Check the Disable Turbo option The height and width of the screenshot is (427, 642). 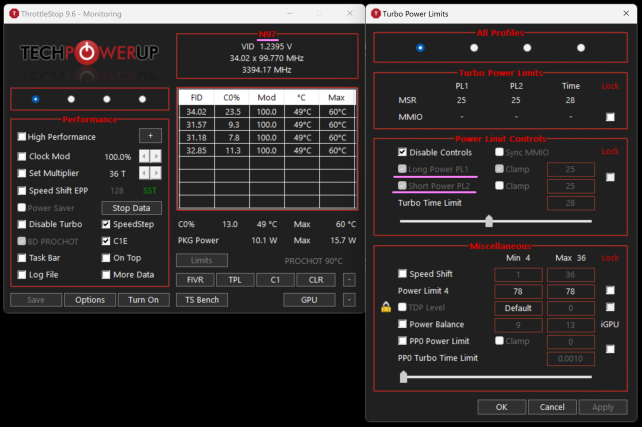point(22,224)
